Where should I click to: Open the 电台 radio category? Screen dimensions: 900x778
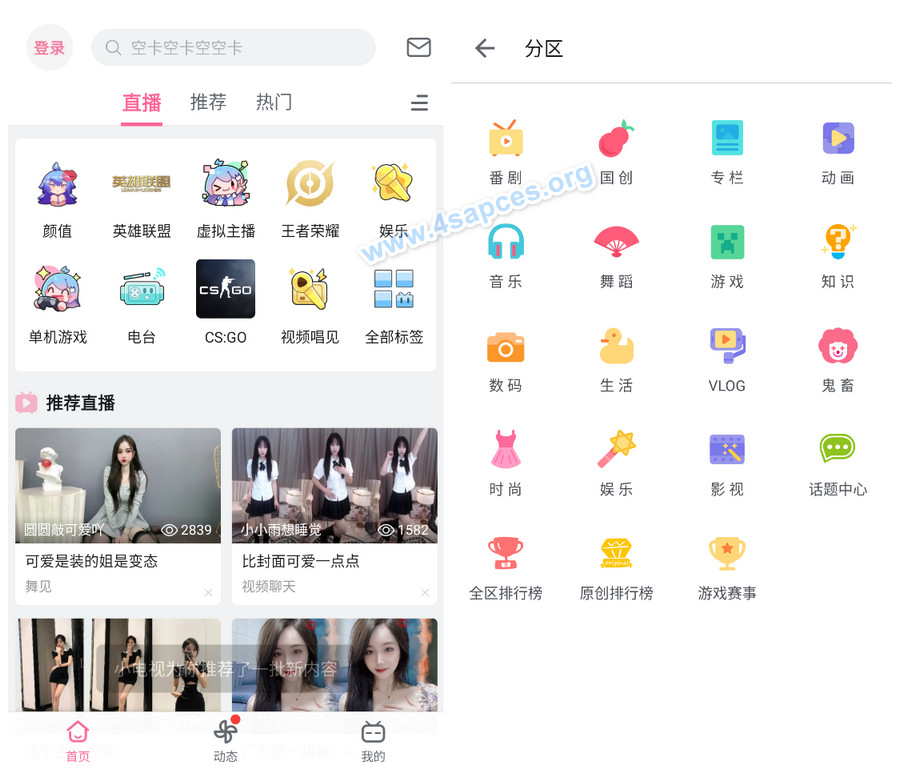click(141, 290)
